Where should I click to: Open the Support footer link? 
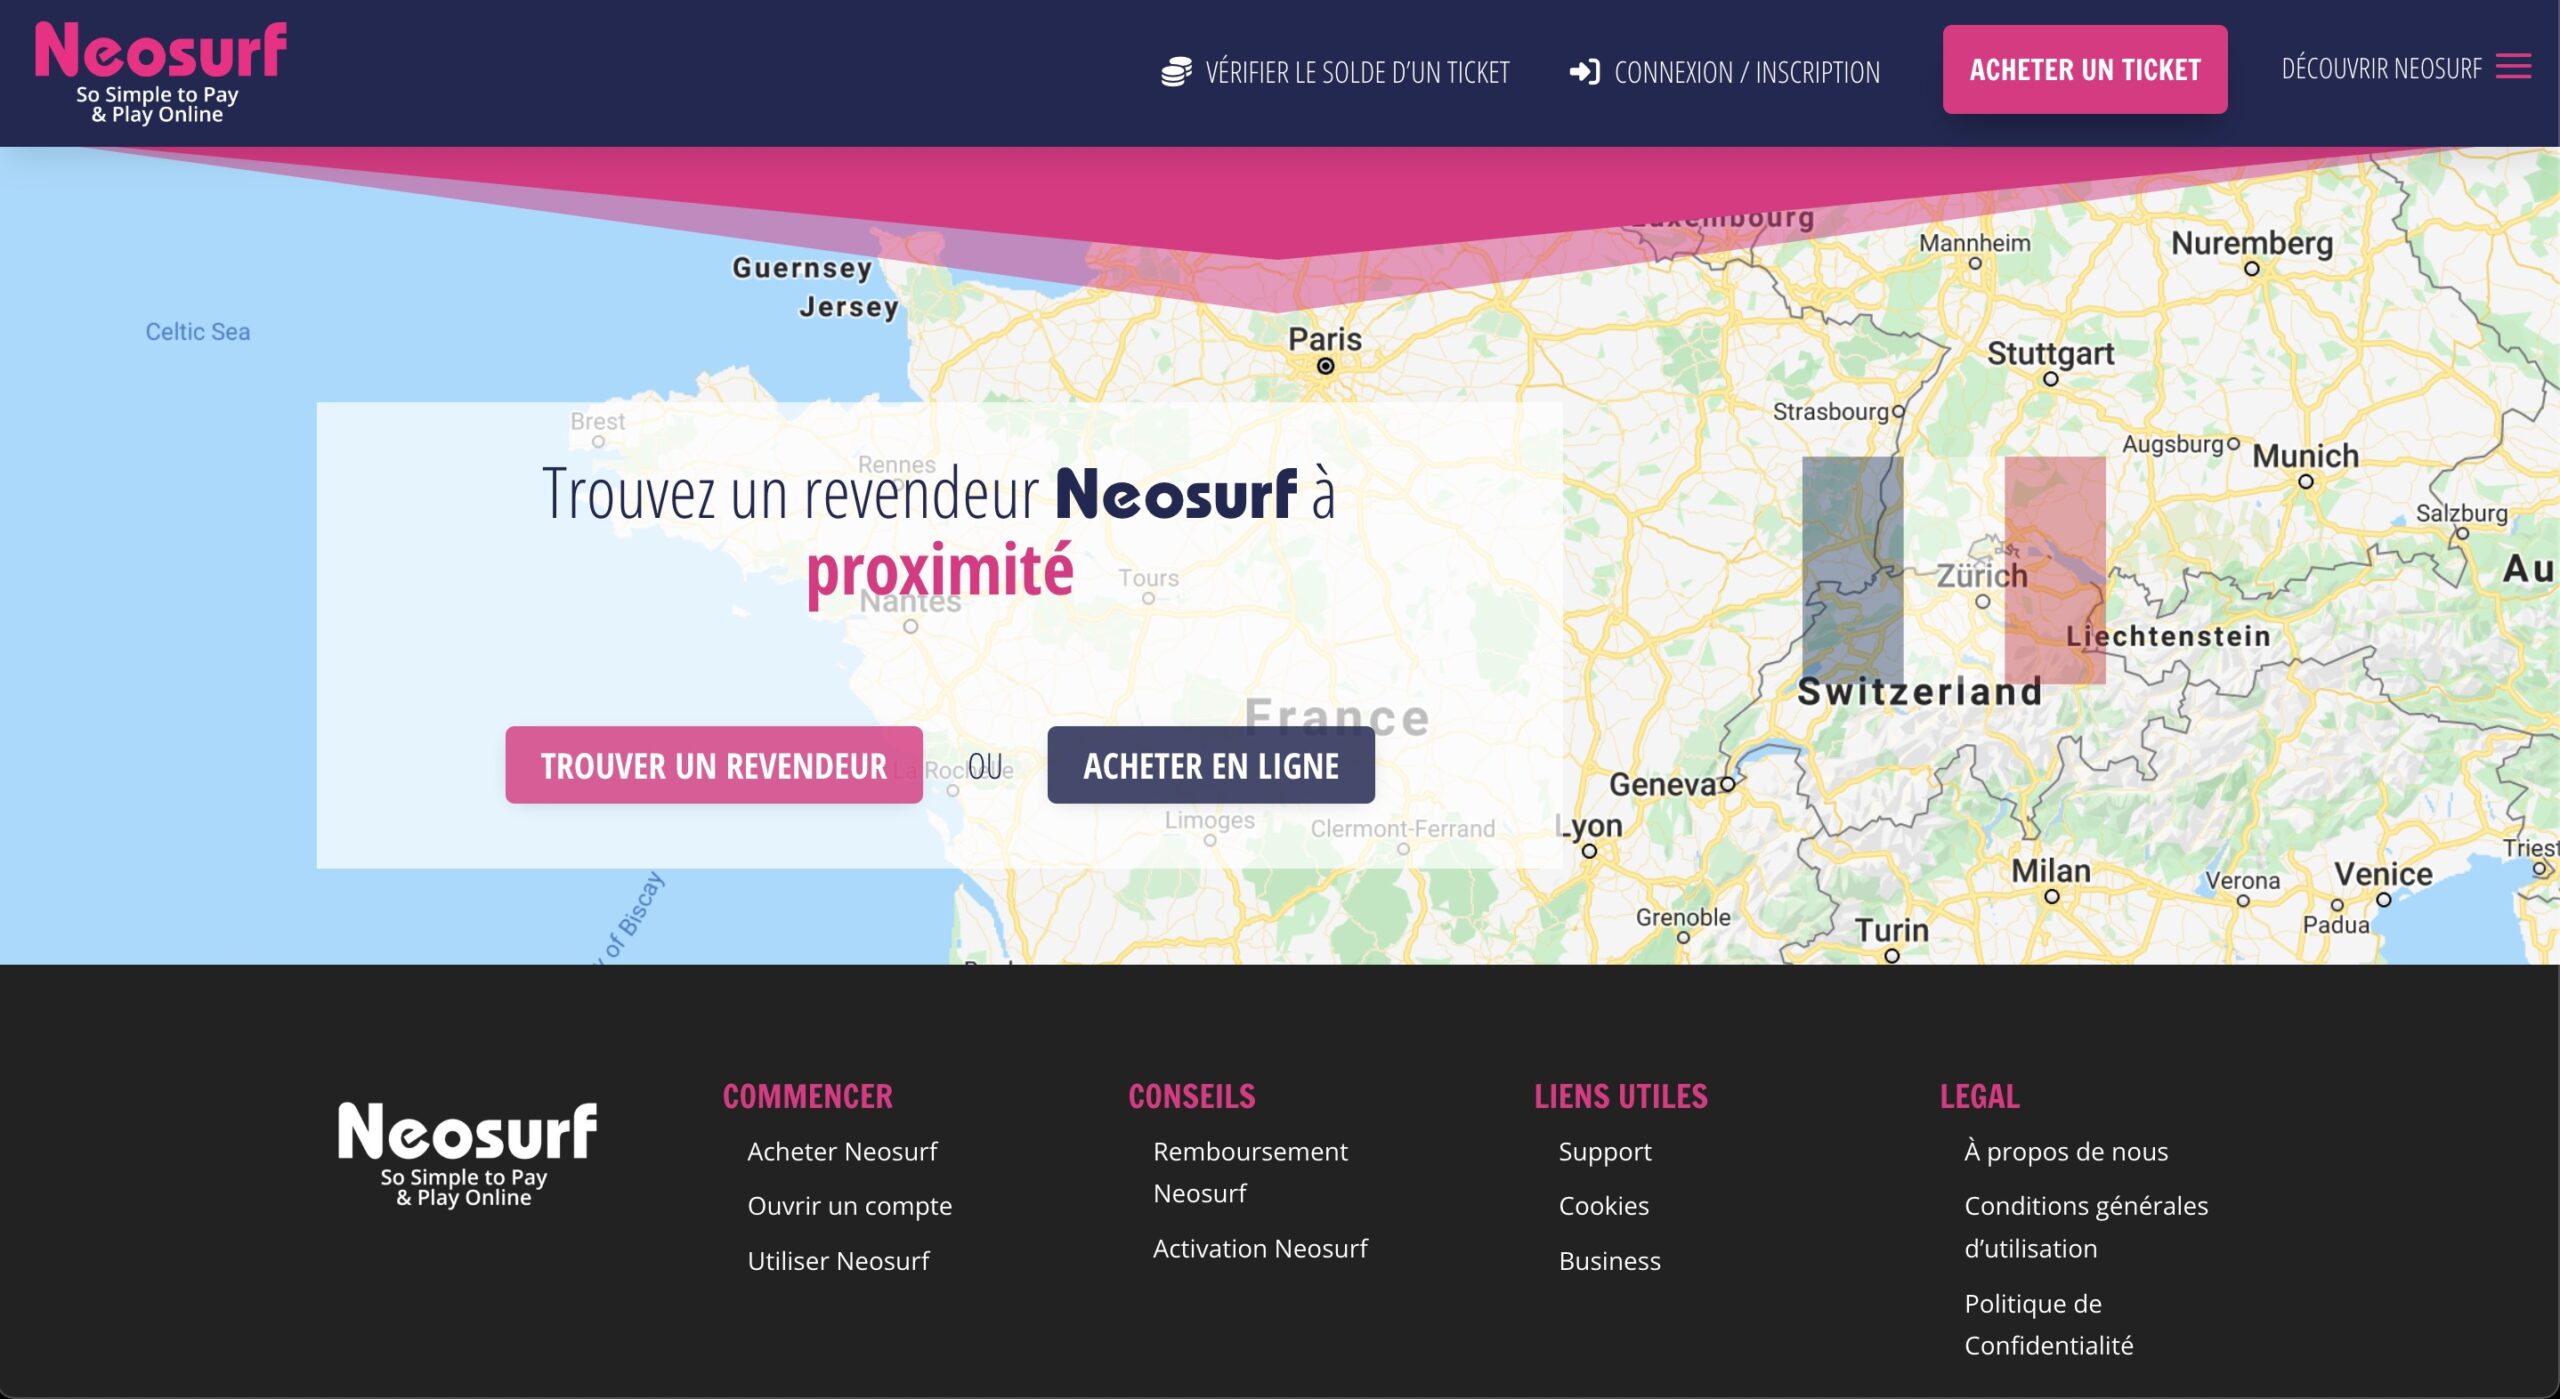[1605, 1152]
